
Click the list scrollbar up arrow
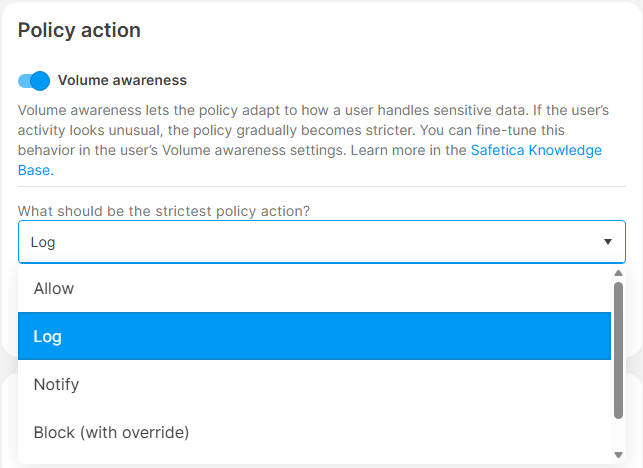618,273
